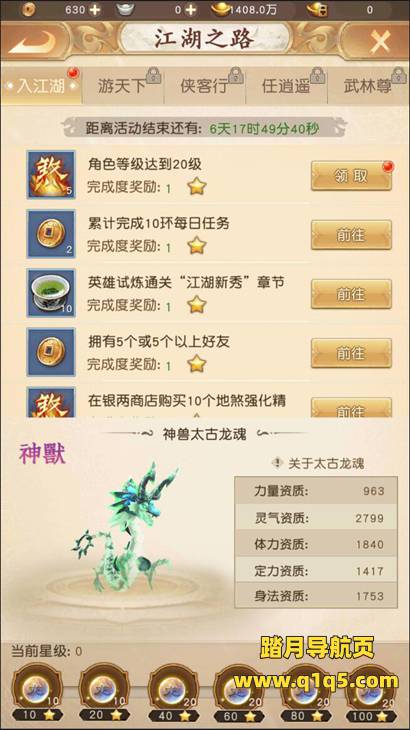
Task: Tap the coin reward for daily tasks
Action: [x=51, y=234]
